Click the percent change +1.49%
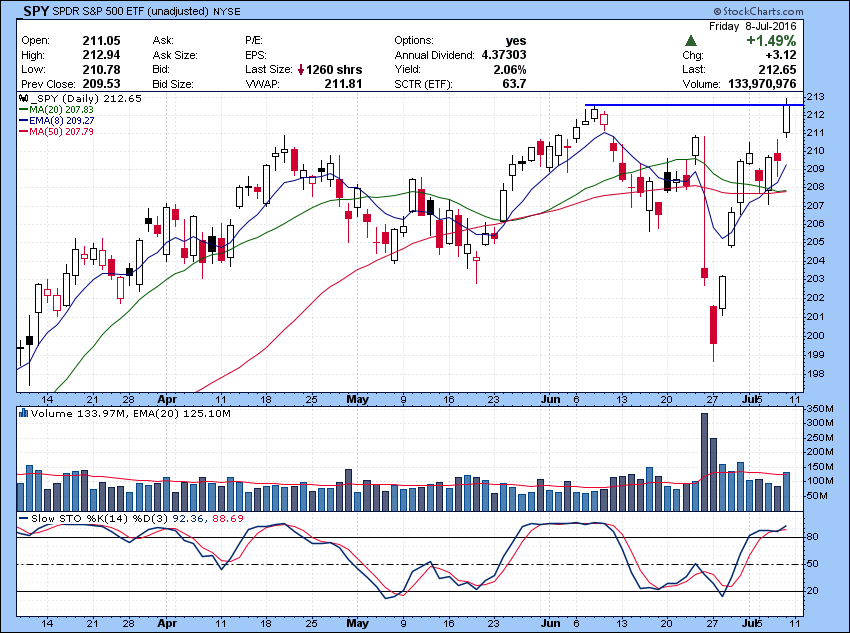 (x=771, y=41)
